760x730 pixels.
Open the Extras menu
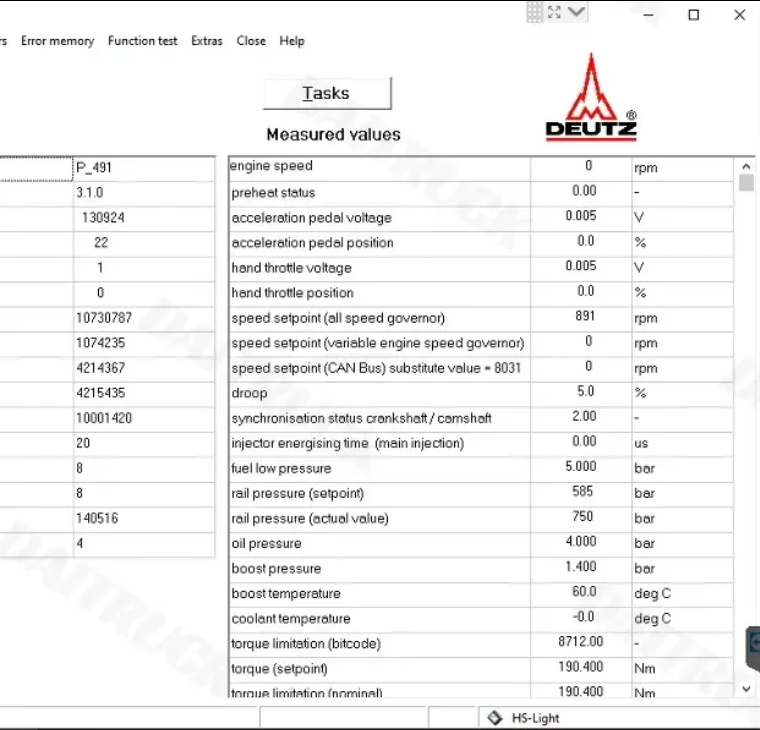point(207,41)
